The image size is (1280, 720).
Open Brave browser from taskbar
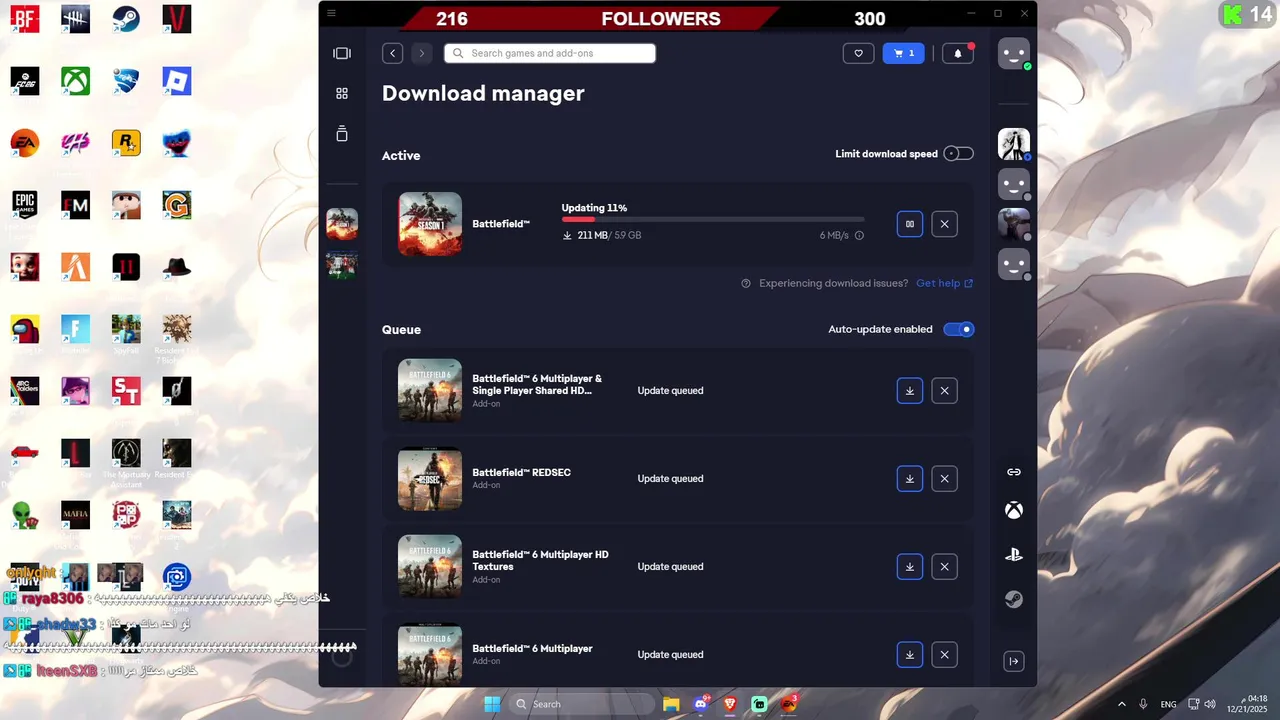(730, 704)
